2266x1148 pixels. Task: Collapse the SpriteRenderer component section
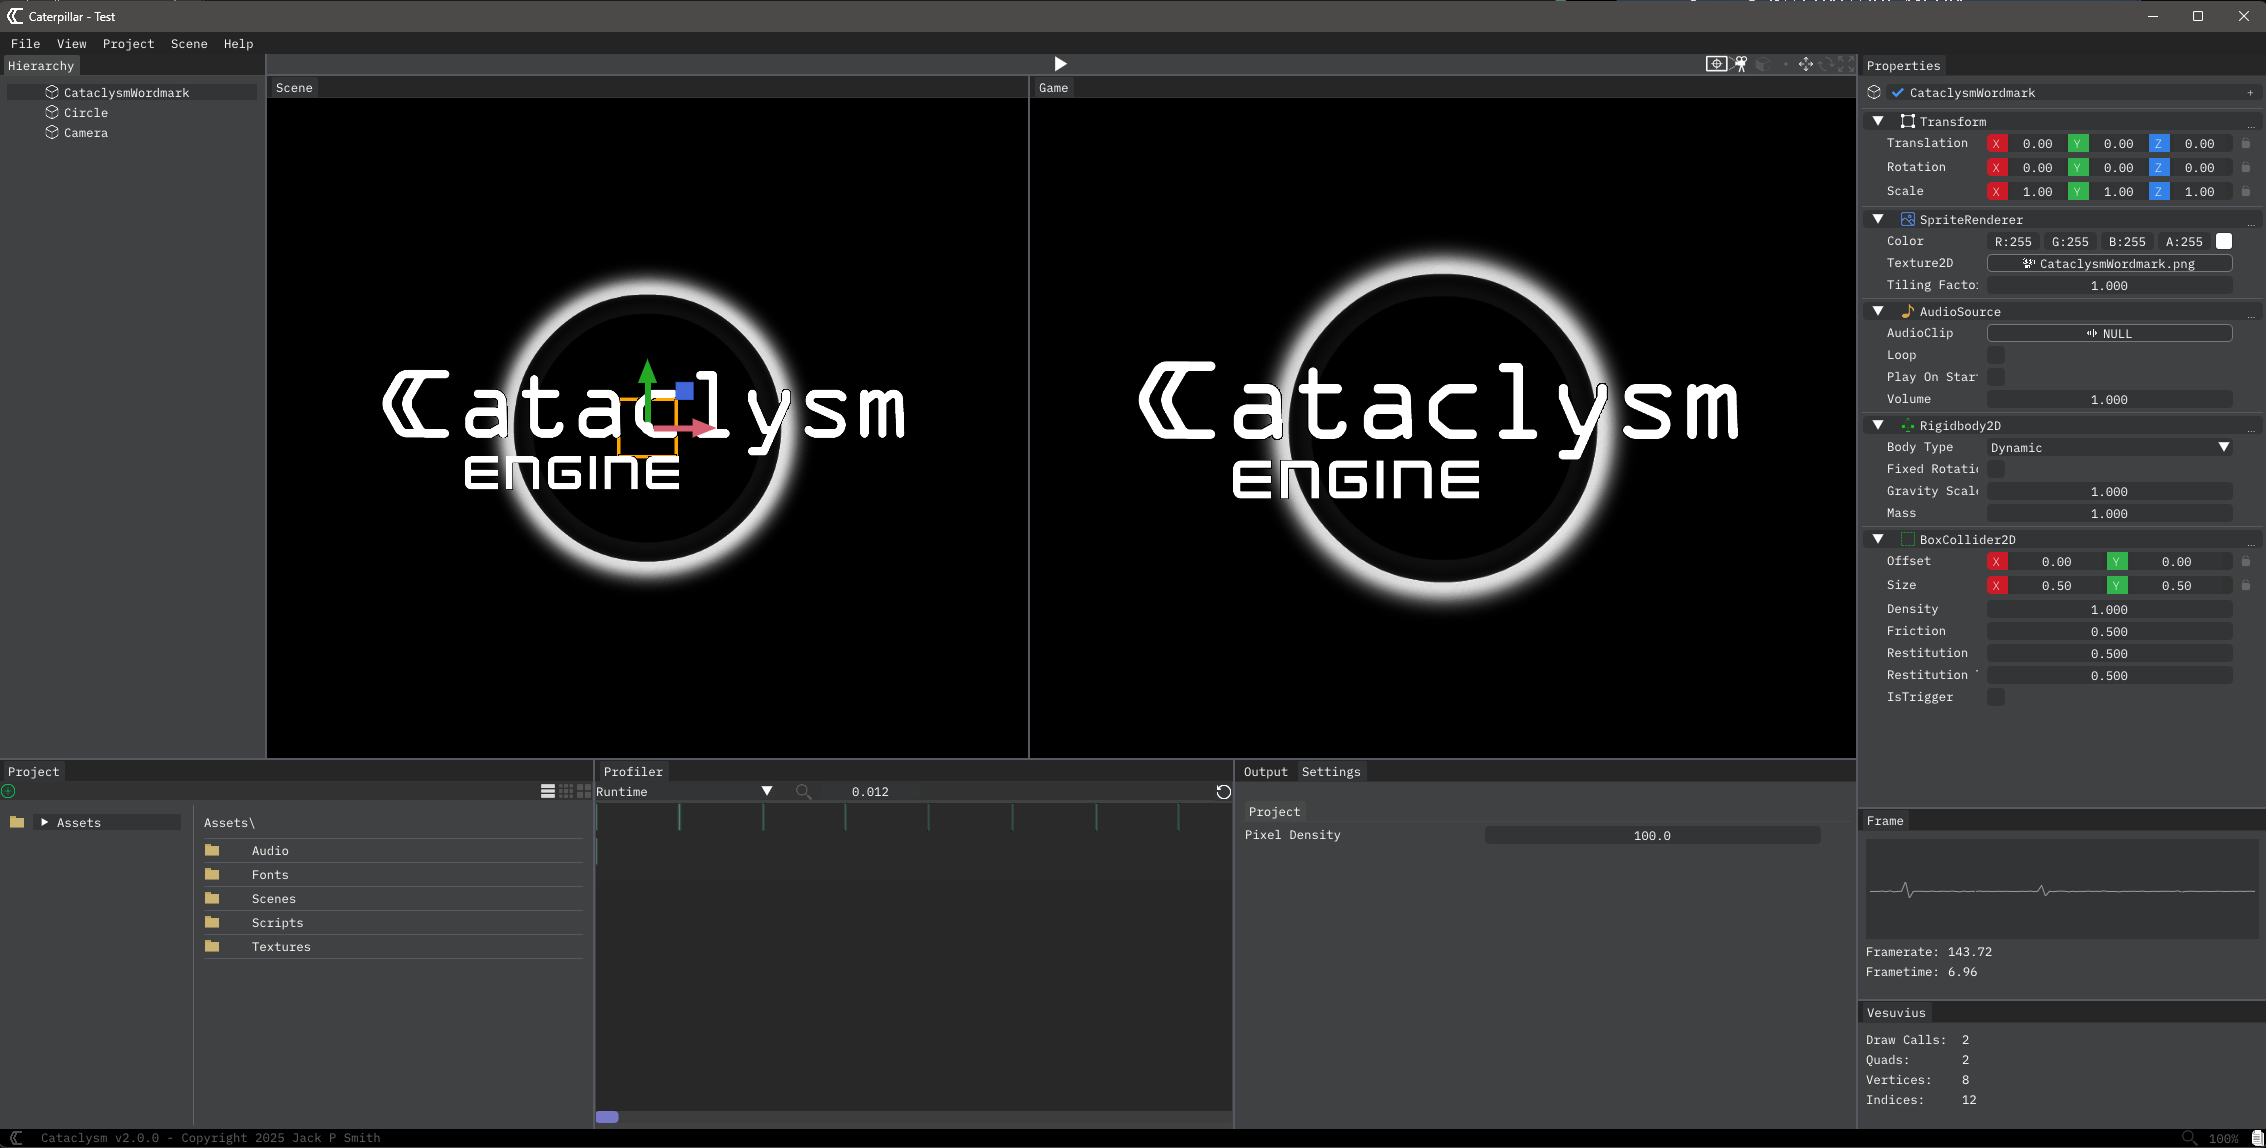pyautogui.click(x=1878, y=219)
